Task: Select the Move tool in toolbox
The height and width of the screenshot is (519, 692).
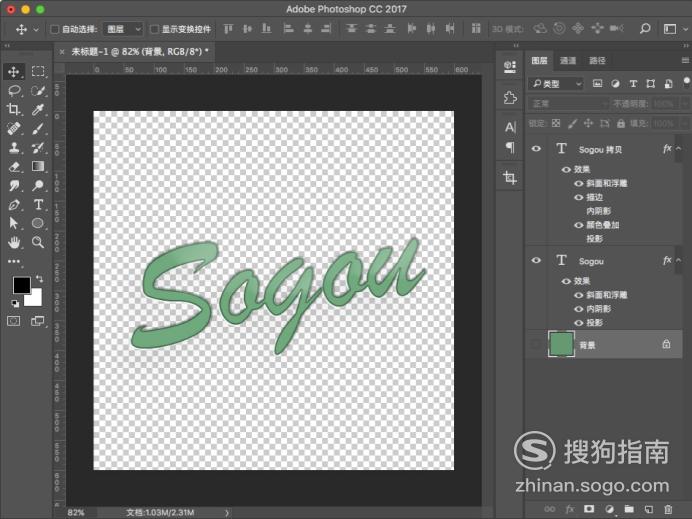Action: click(14, 71)
